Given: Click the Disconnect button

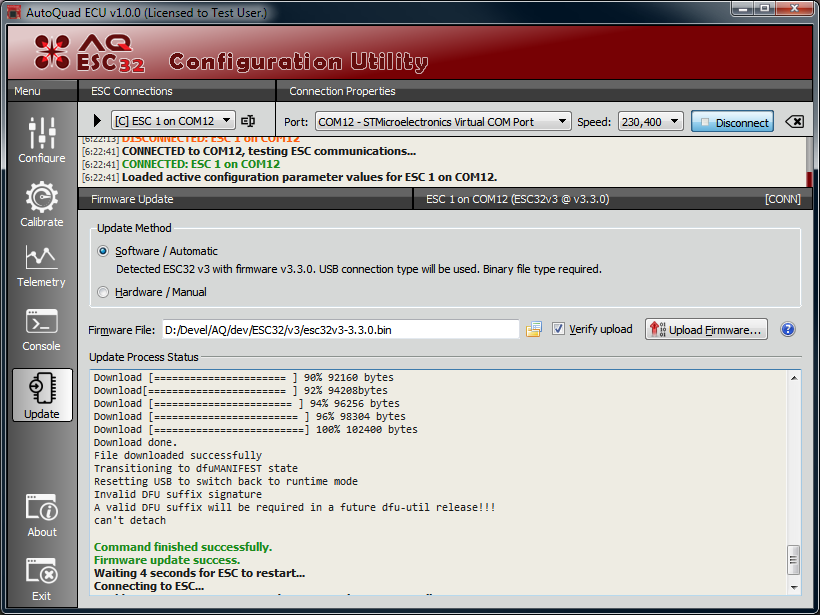Looking at the screenshot, I should point(732,122).
